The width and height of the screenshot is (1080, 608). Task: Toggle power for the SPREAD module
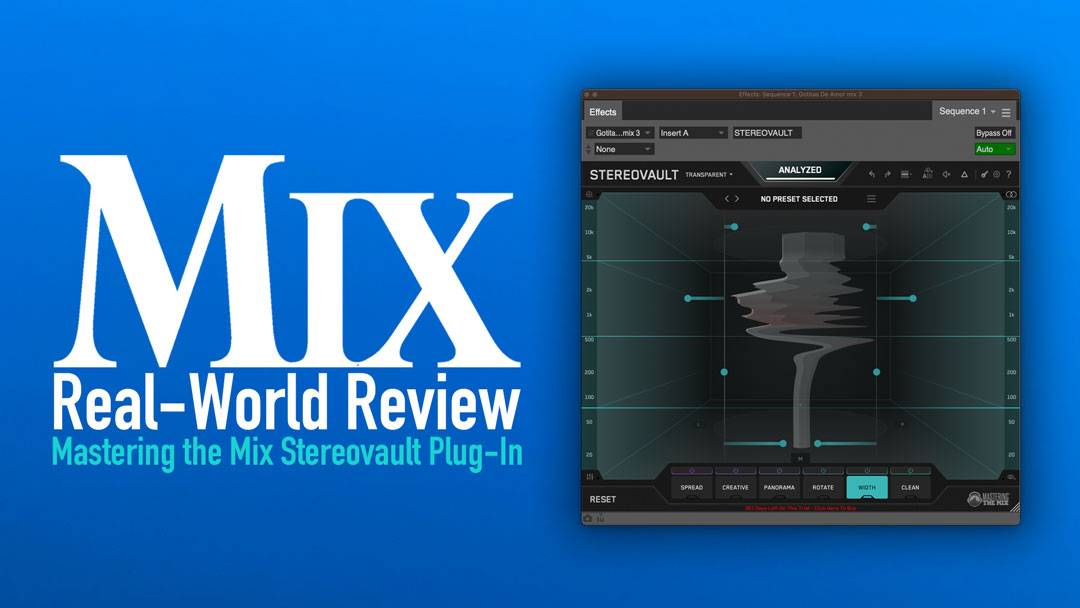click(x=692, y=471)
